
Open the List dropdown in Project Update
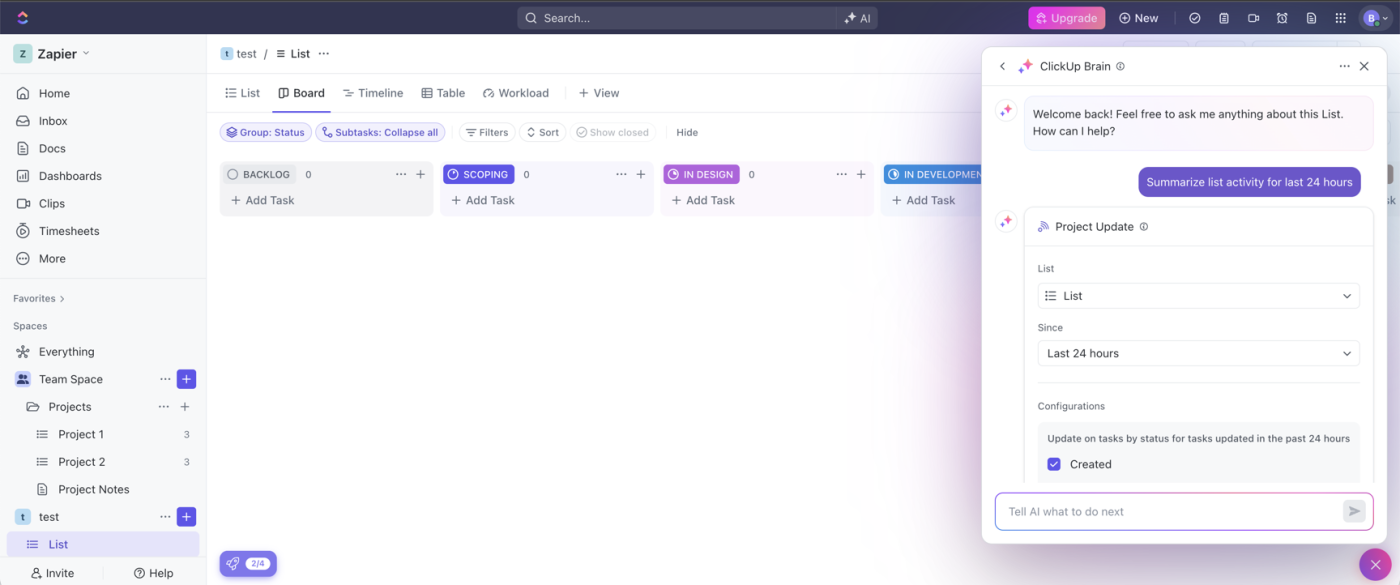1198,296
